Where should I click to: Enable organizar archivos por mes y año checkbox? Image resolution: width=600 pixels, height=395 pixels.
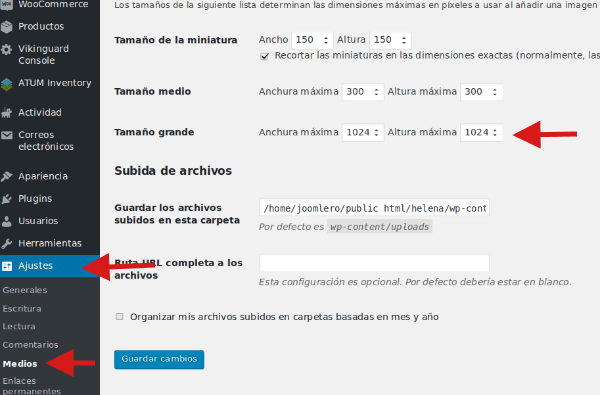coord(119,317)
